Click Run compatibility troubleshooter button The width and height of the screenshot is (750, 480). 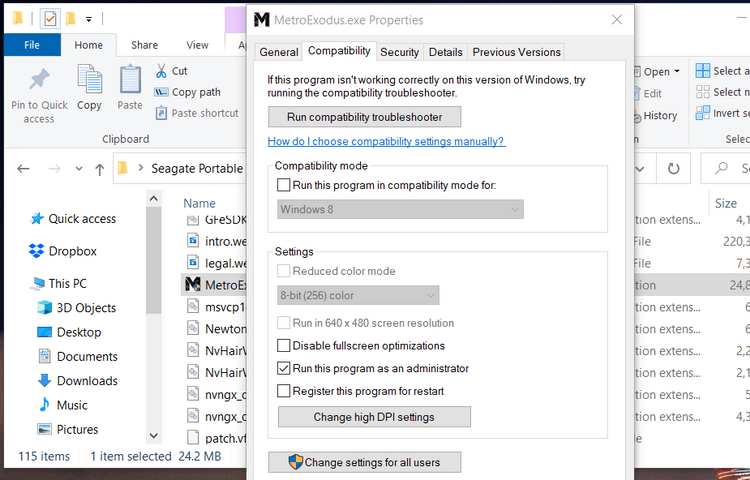[364, 117]
